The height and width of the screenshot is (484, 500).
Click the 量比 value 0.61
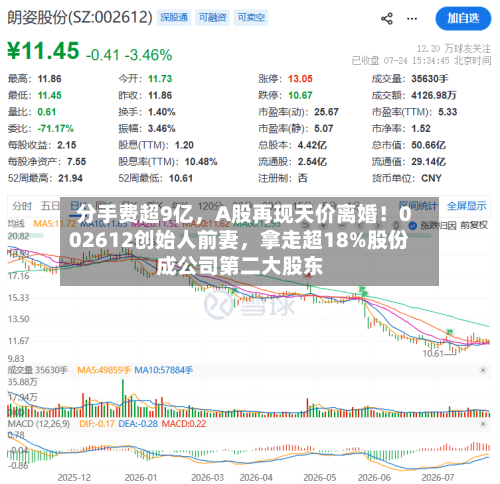(47, 112)
